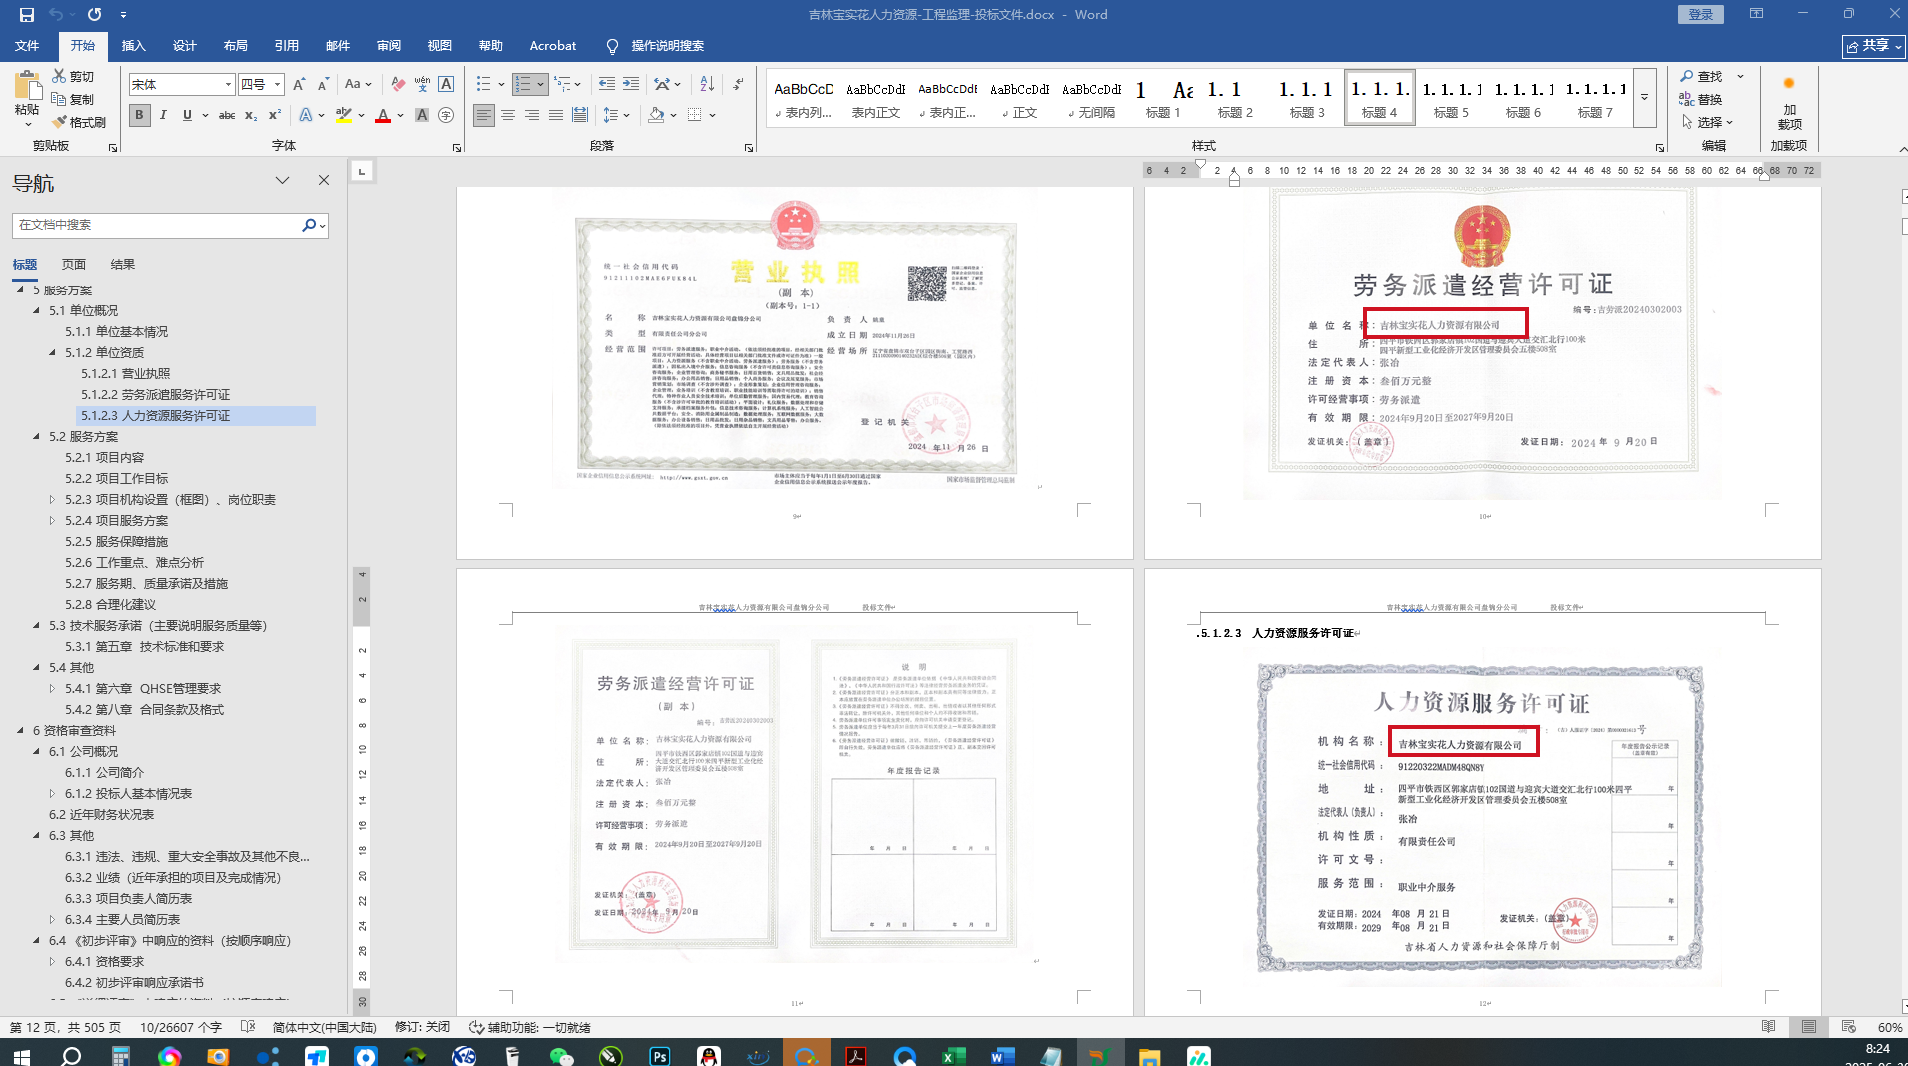Image resolution: width=1908 pixels, height=1066 pixels.
Task: Switch to the 视图 ribbon tab
Action: (x=440, y=46)
